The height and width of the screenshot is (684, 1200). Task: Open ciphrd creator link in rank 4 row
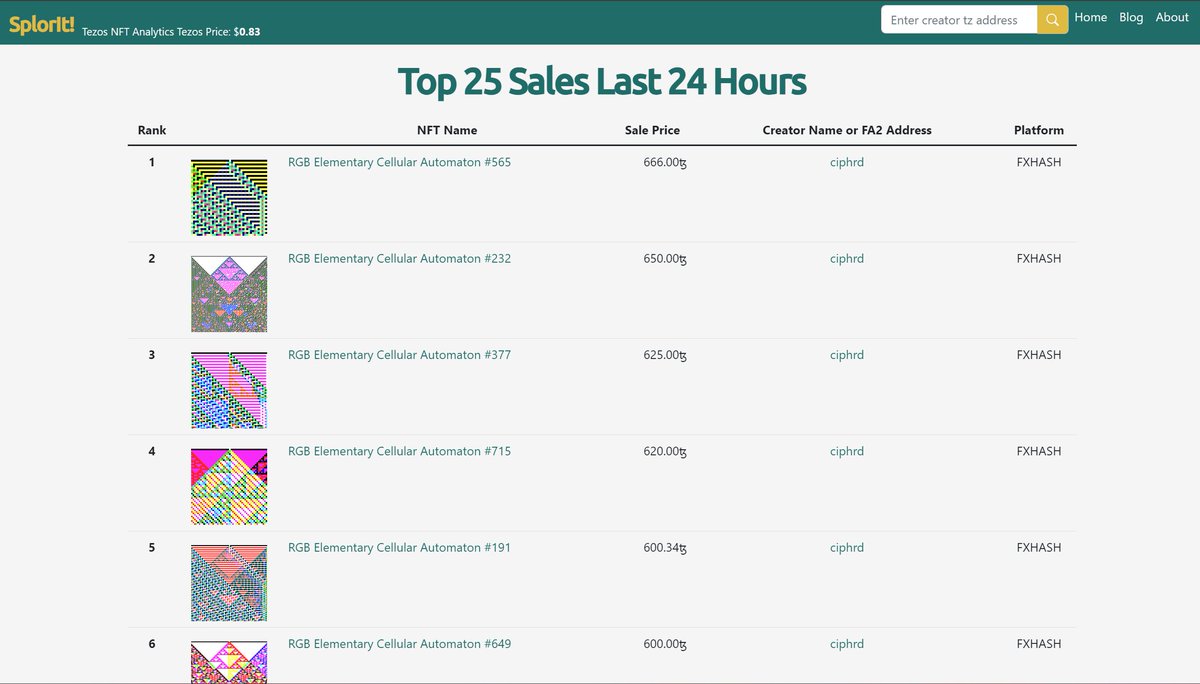tap(847, 451)
